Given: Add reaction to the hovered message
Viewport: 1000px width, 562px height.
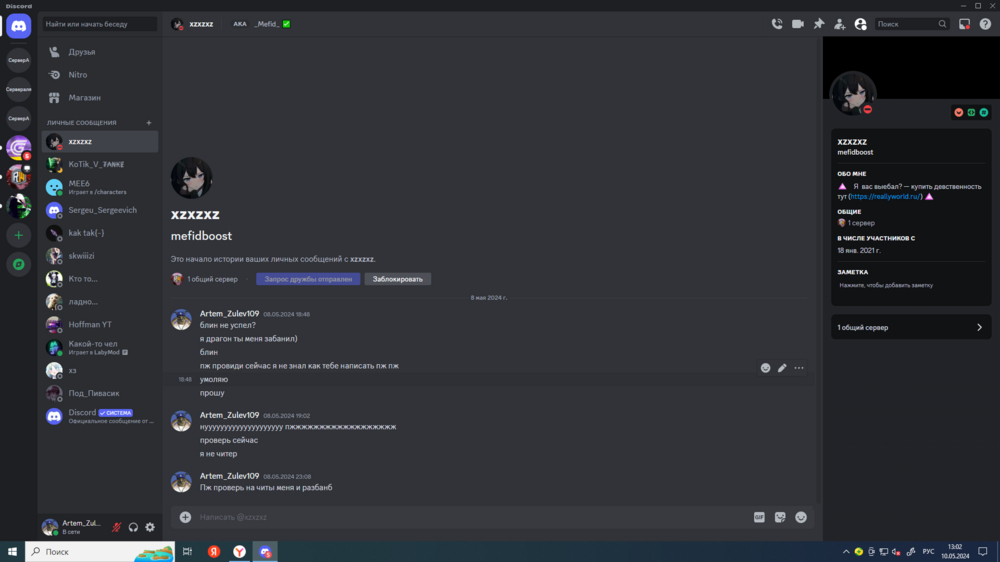Looking at the screenshot, I should [765, 368].
